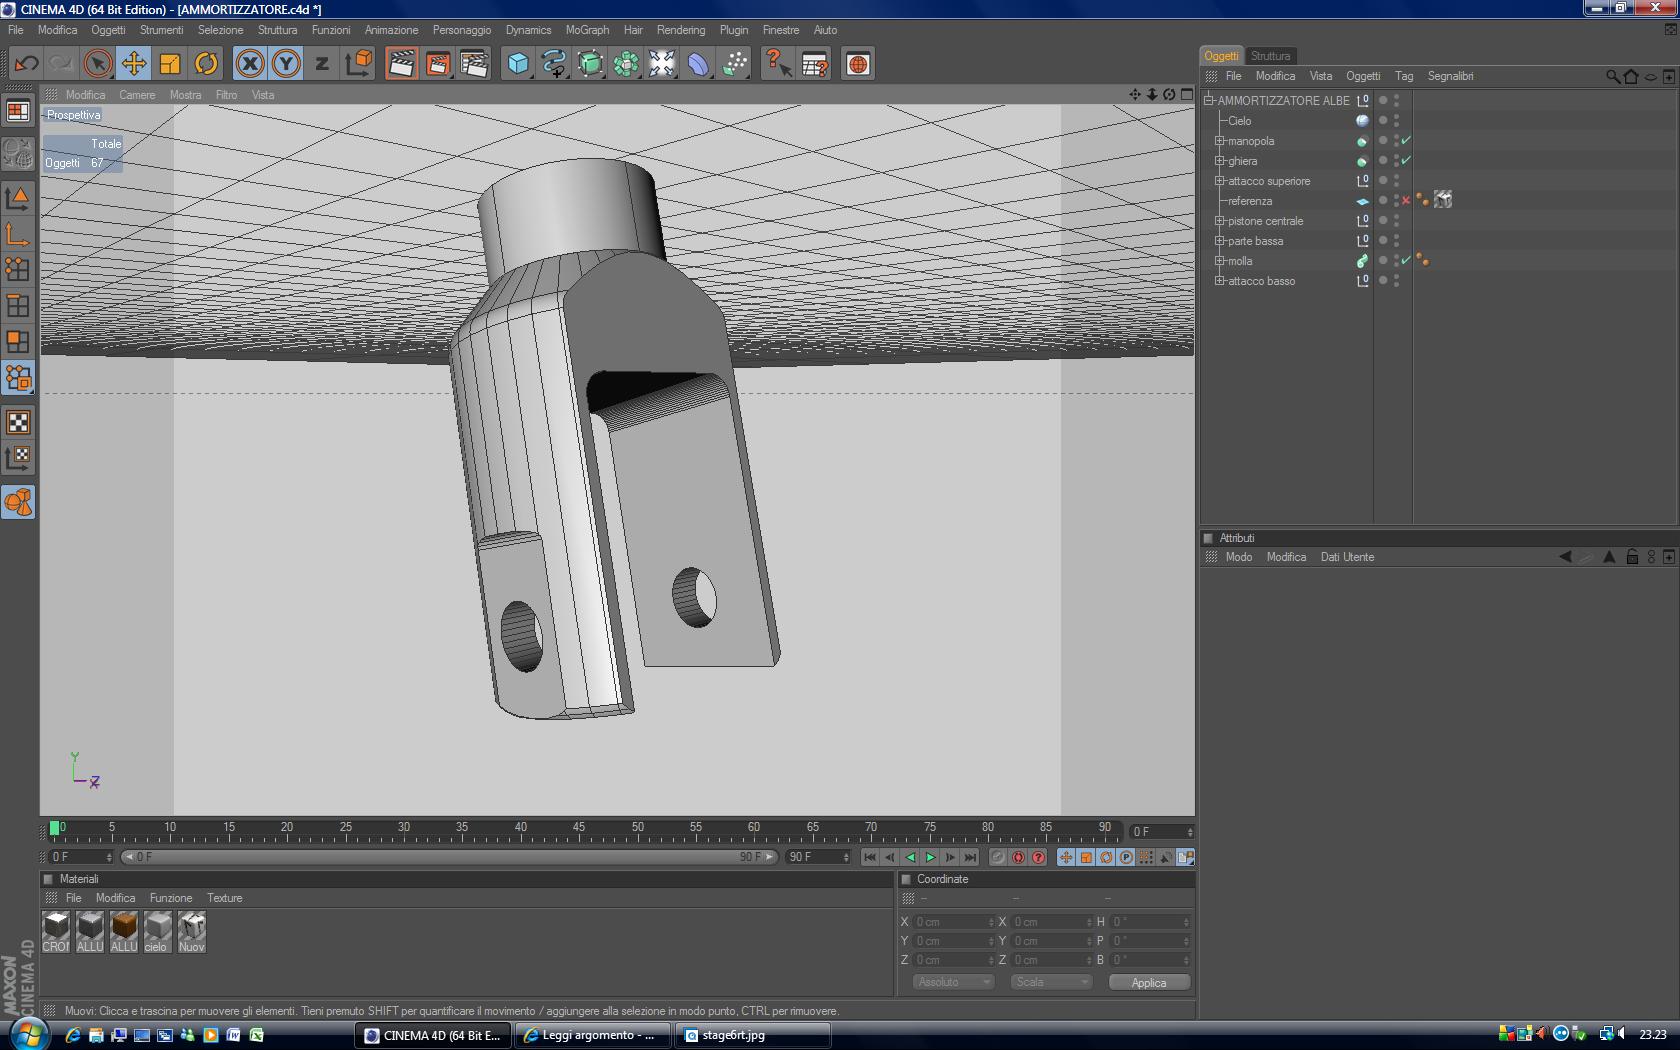1680x1050 pixels.
Task: Render the active view with clapperboard icon
Action: (401, 64)
